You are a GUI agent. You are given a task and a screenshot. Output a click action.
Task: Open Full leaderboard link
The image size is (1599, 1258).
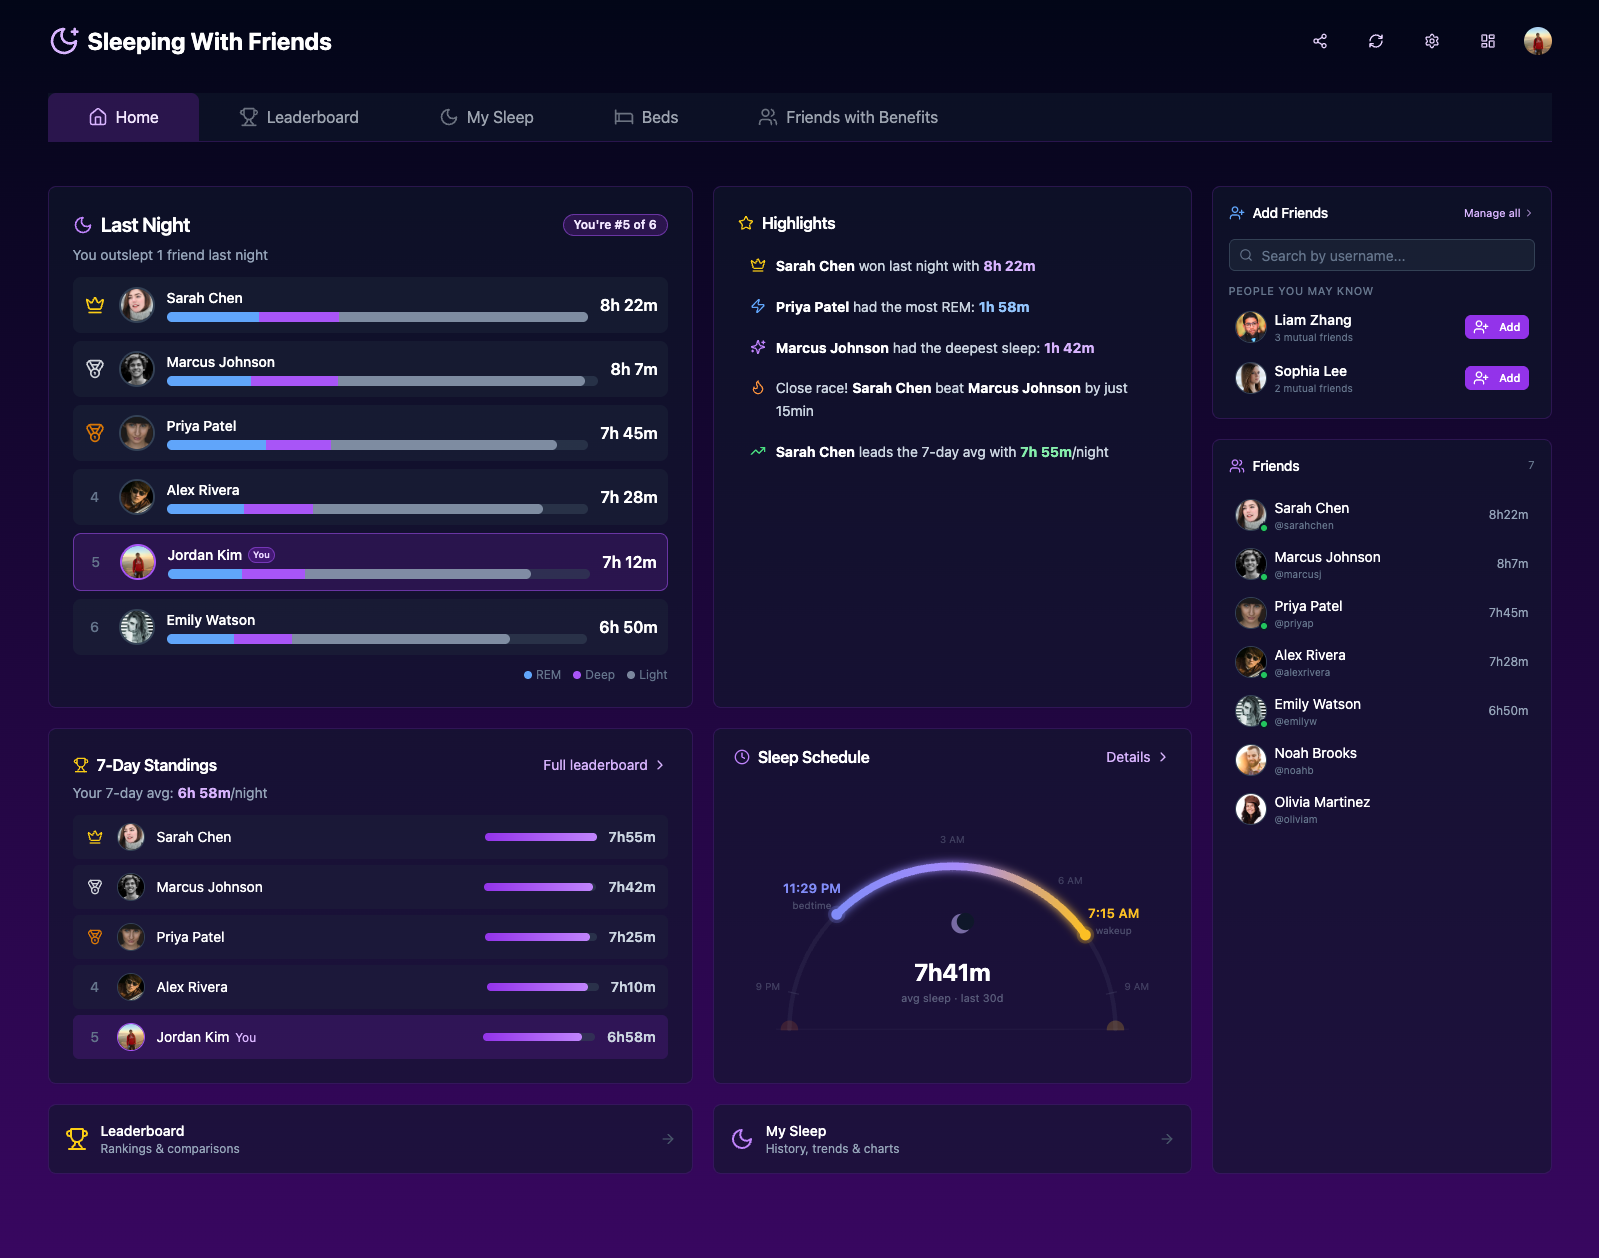pos(603,765)
